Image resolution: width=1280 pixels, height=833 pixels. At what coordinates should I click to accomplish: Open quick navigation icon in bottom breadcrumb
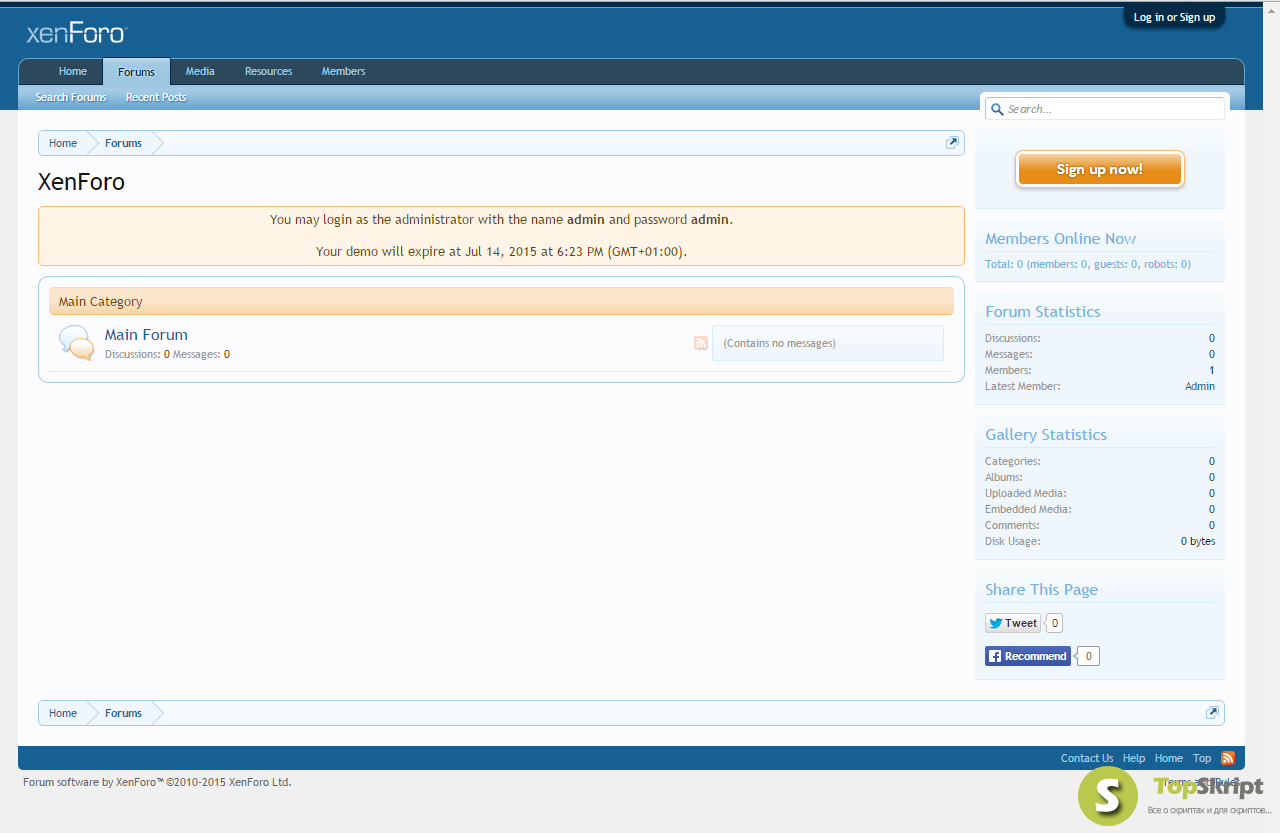(x=1212, y=713)
